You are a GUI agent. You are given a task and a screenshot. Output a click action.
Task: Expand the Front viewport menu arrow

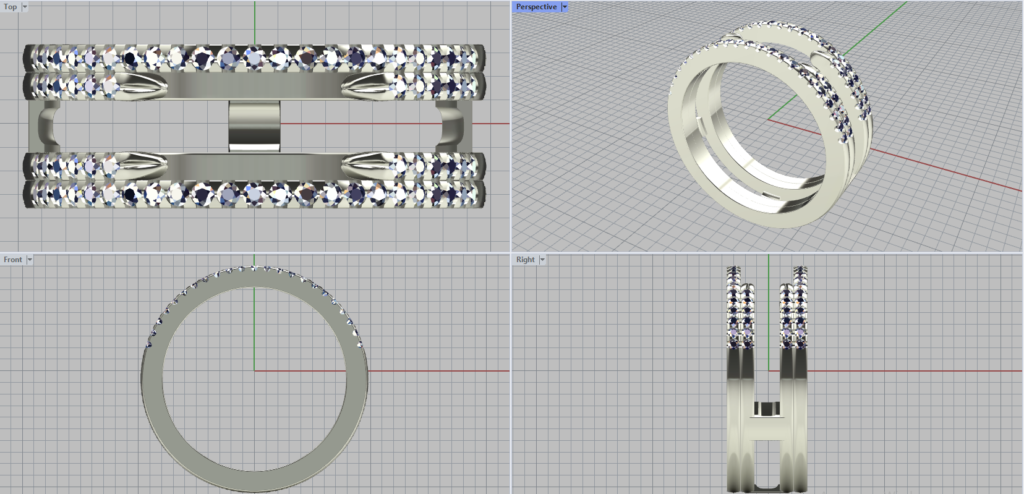30,259
